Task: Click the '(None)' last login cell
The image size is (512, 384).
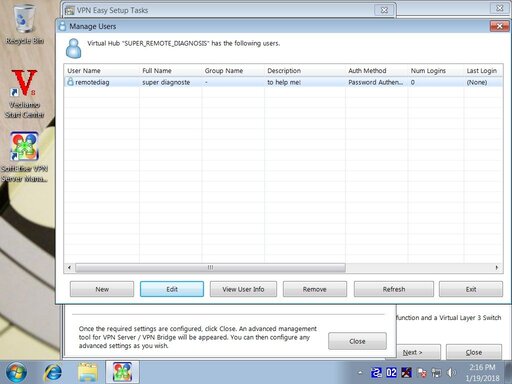Action: pos(477,82)
